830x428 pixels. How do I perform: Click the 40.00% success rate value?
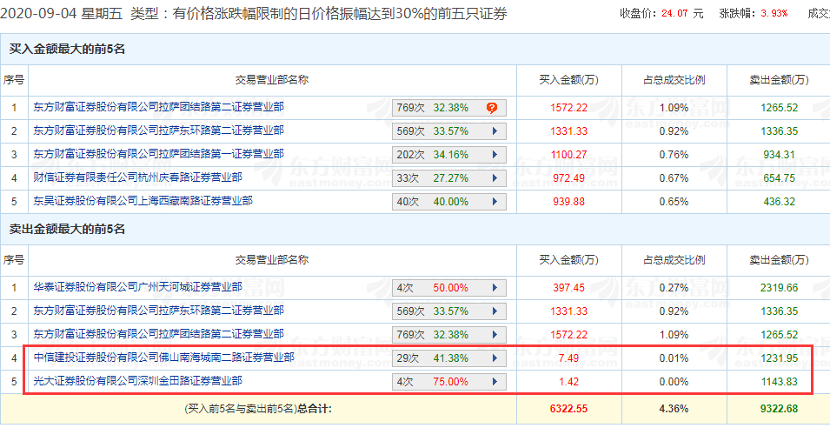(450, 202)
